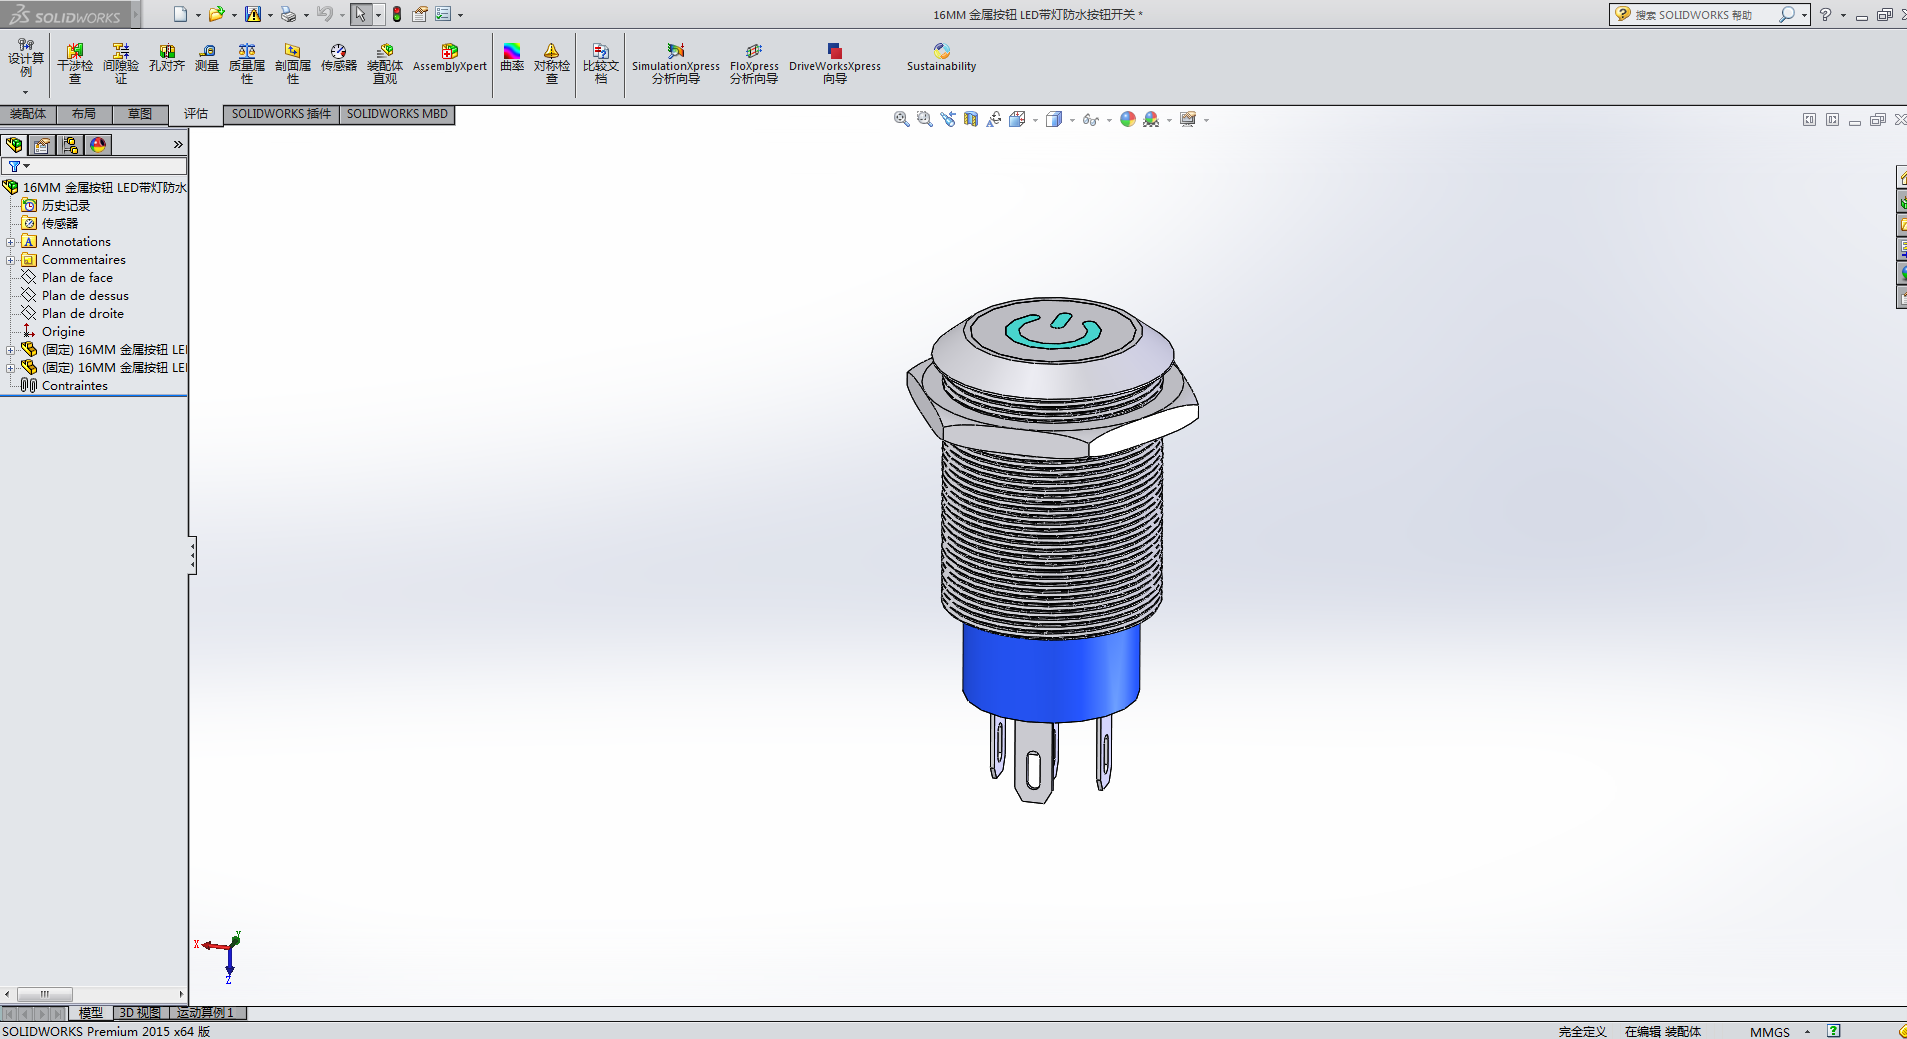This screenshot has height=1039, width=1907.
Task: Open the DisplayManager color sphere tab
Action: pyautogui.click(x=98, y=146)
